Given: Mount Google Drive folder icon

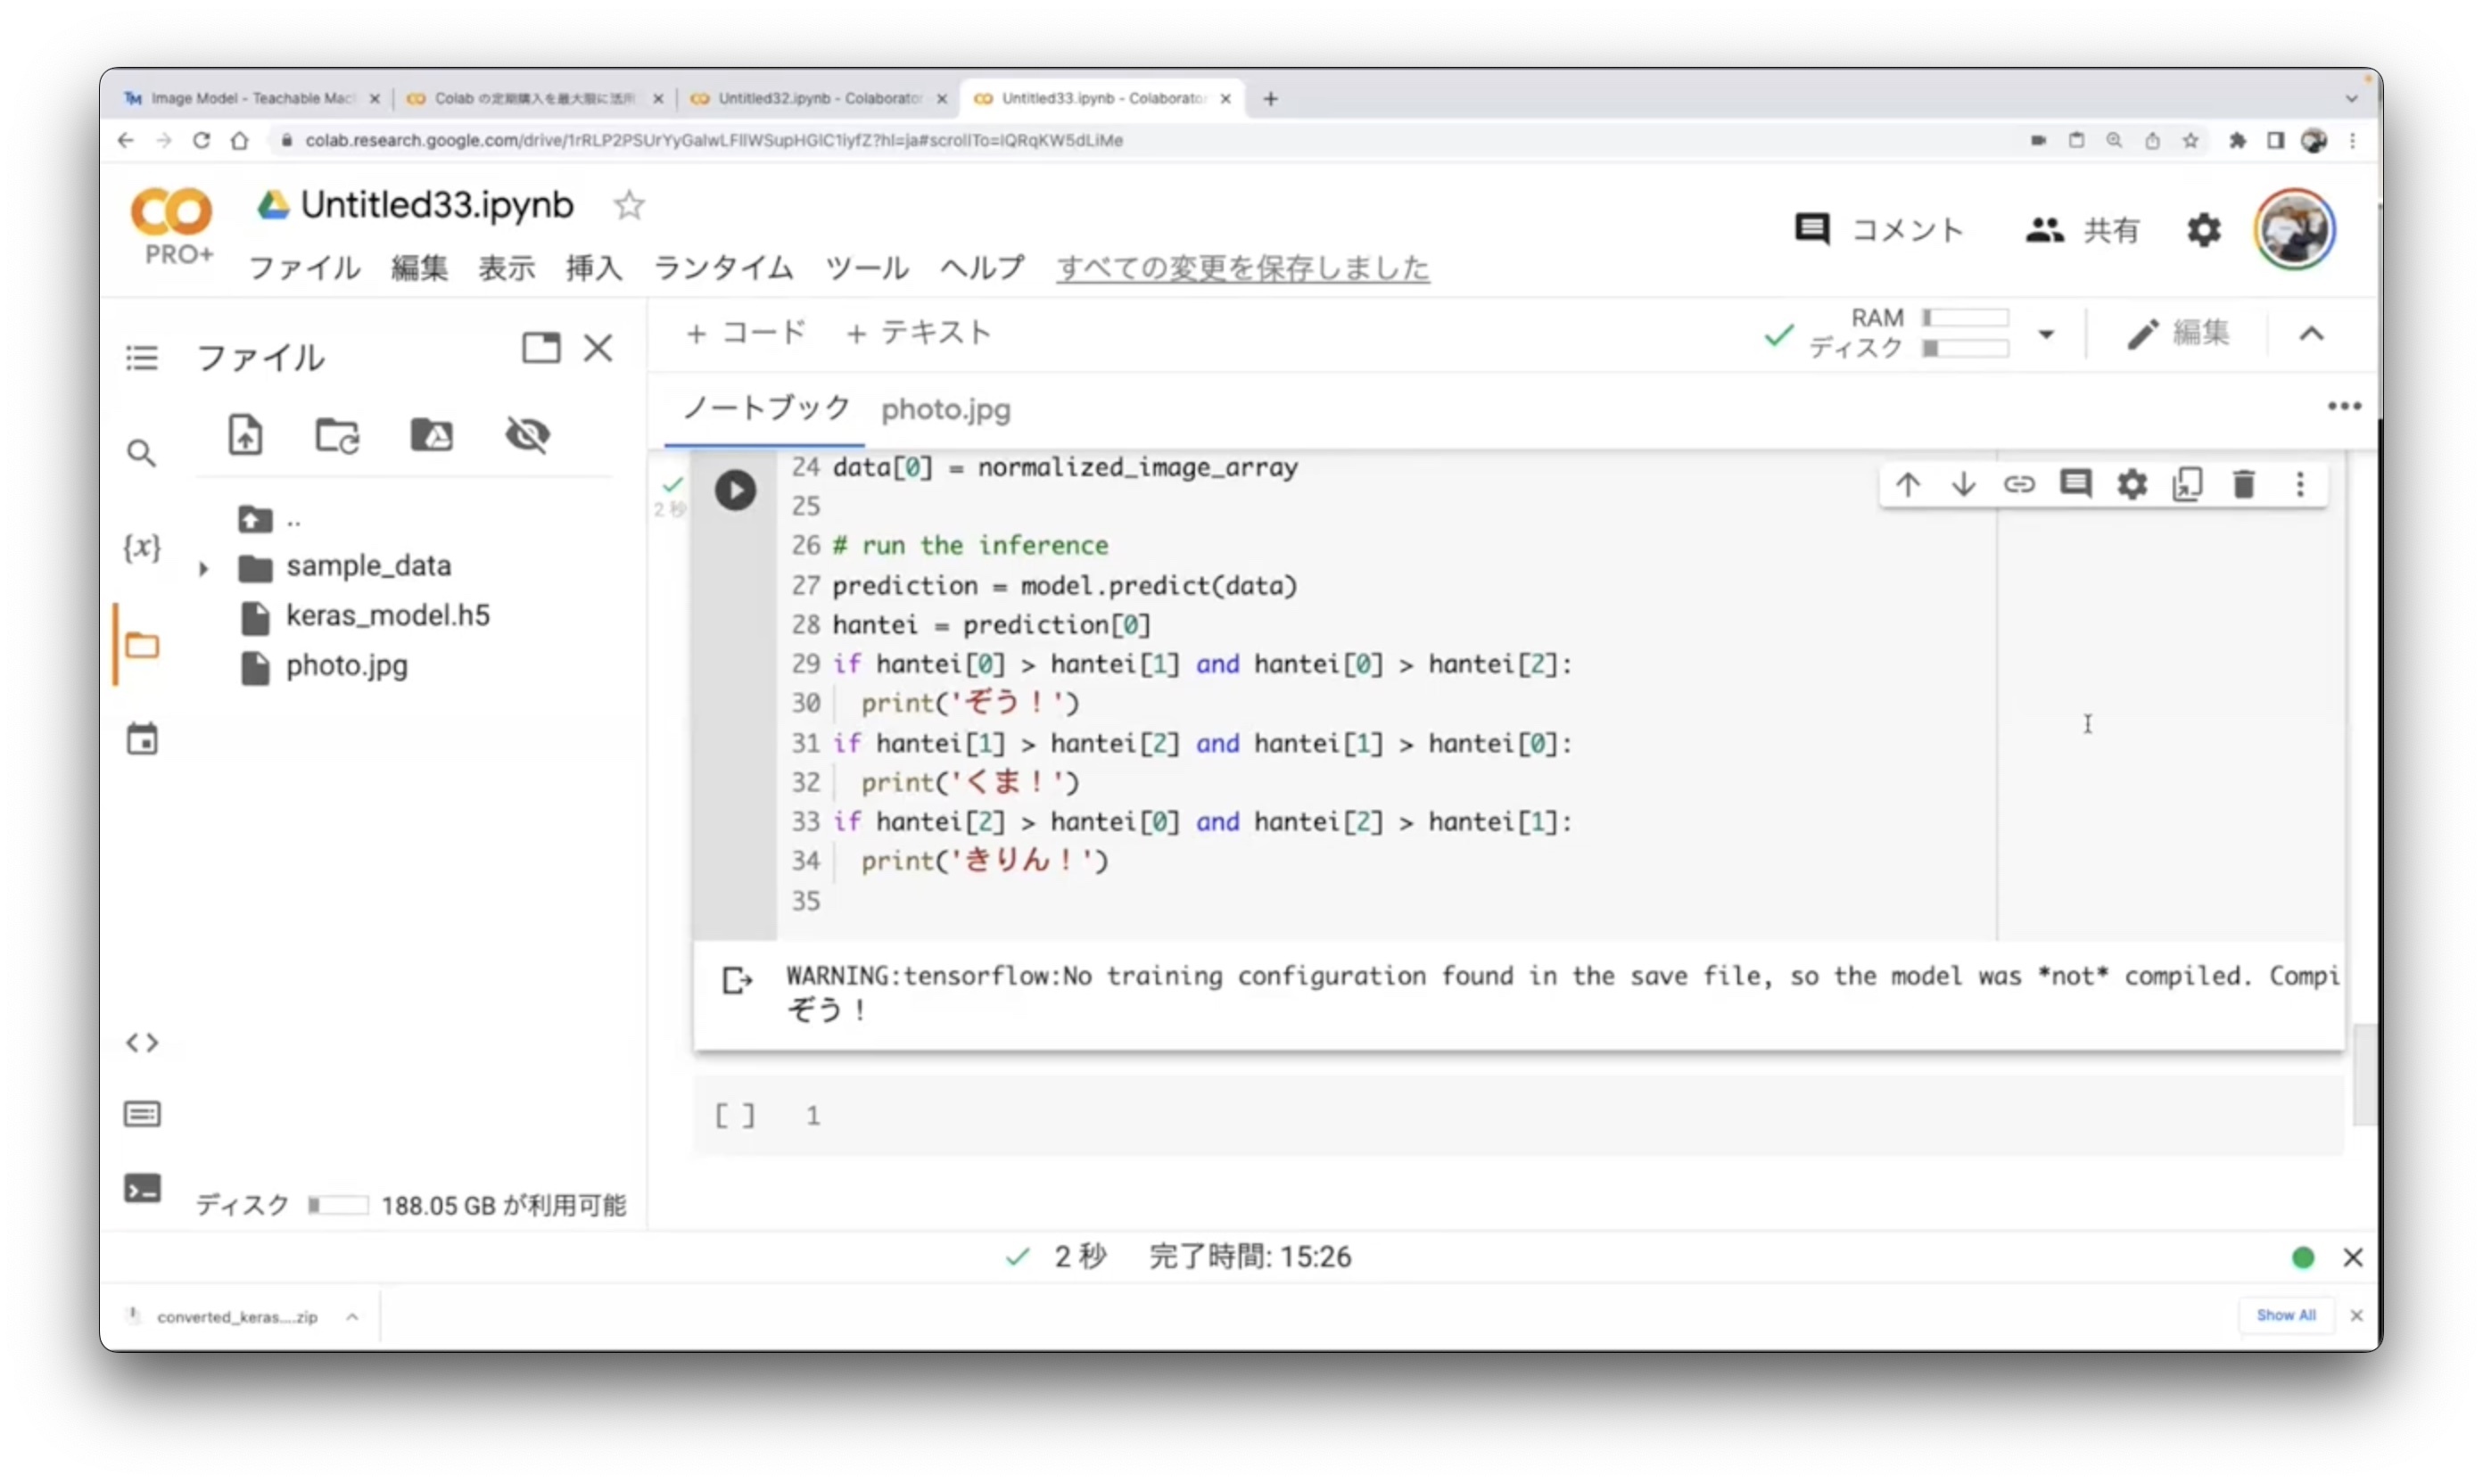Looking at the screenshot, I should click(x=432, y=435).
